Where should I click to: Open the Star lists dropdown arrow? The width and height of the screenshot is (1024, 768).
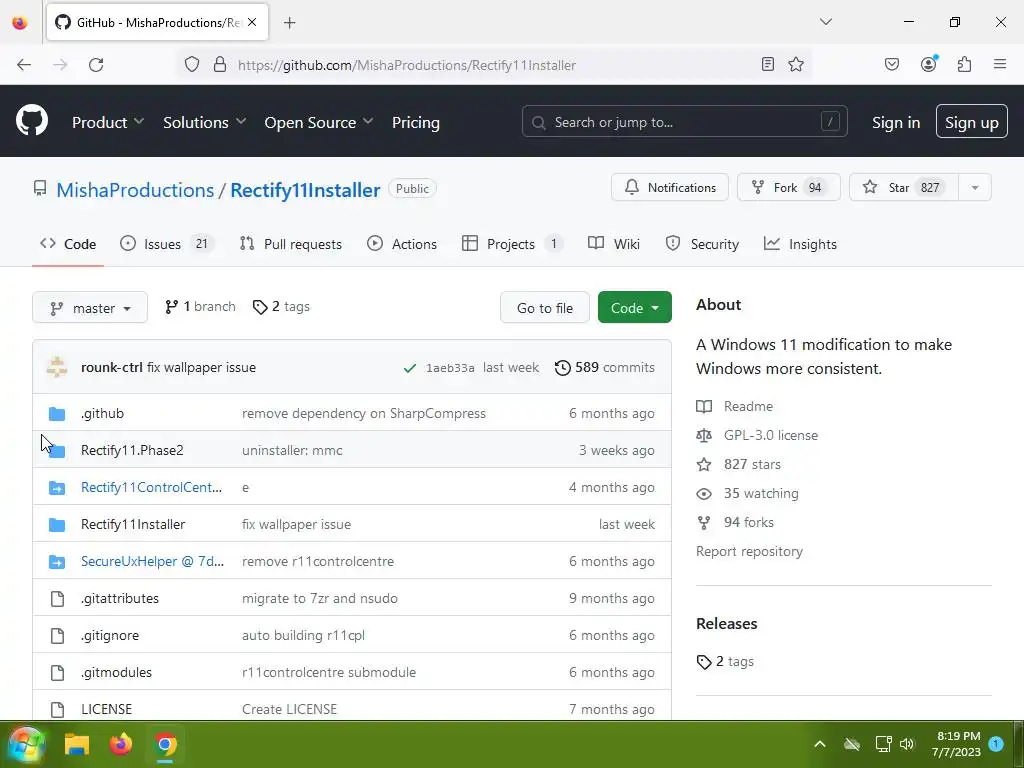click(975, 187)
